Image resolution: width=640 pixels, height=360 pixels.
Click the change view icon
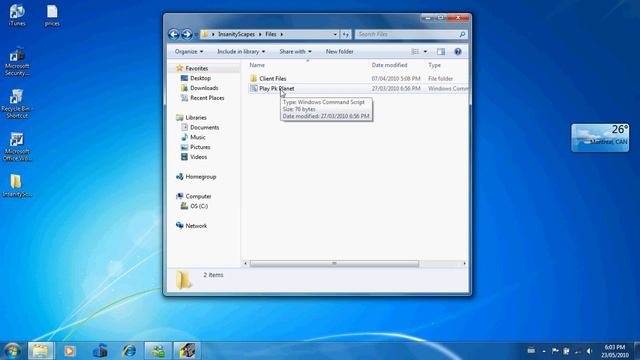point(415,51)
